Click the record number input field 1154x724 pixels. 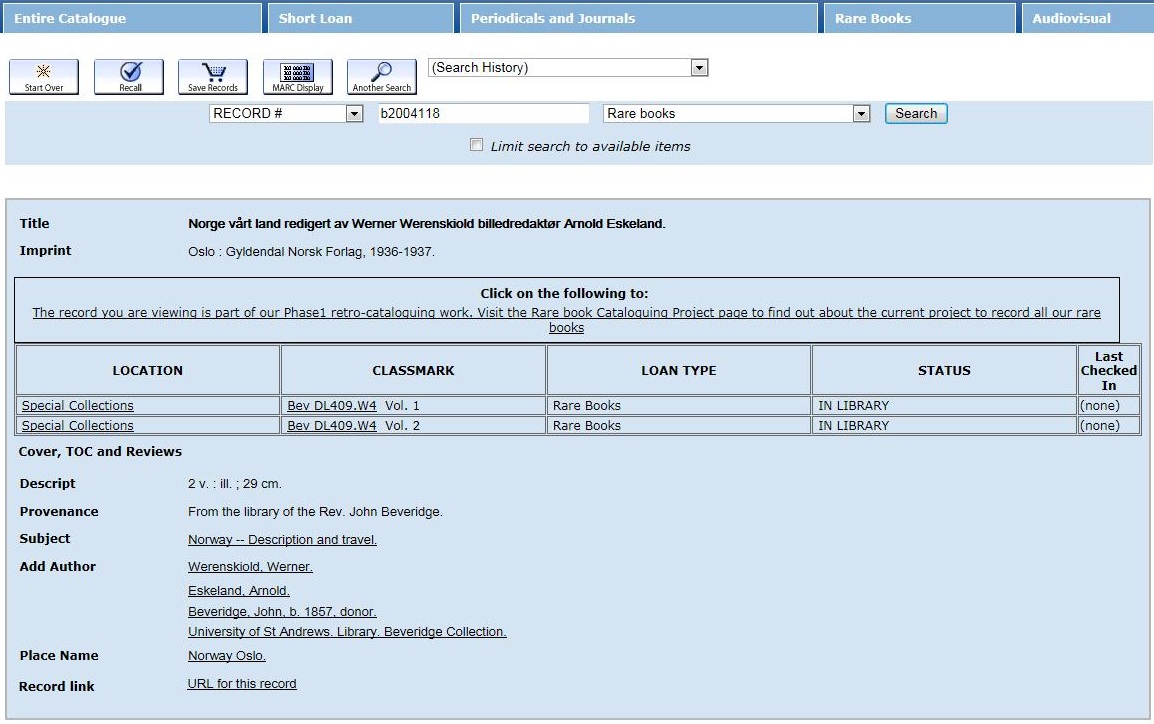pos(484,113)
